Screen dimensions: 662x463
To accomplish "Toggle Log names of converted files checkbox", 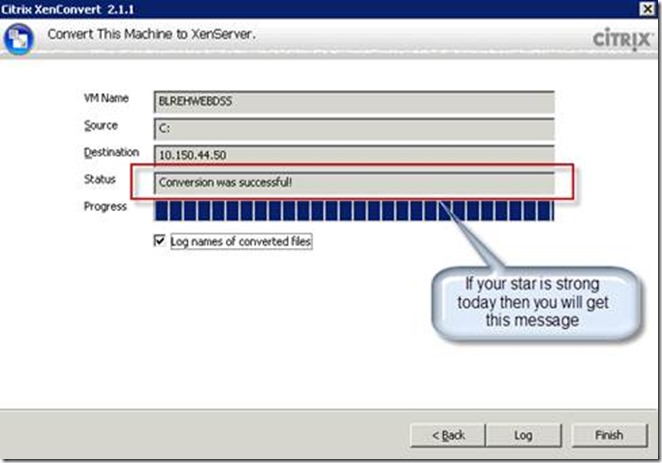I will click(159, 241).
